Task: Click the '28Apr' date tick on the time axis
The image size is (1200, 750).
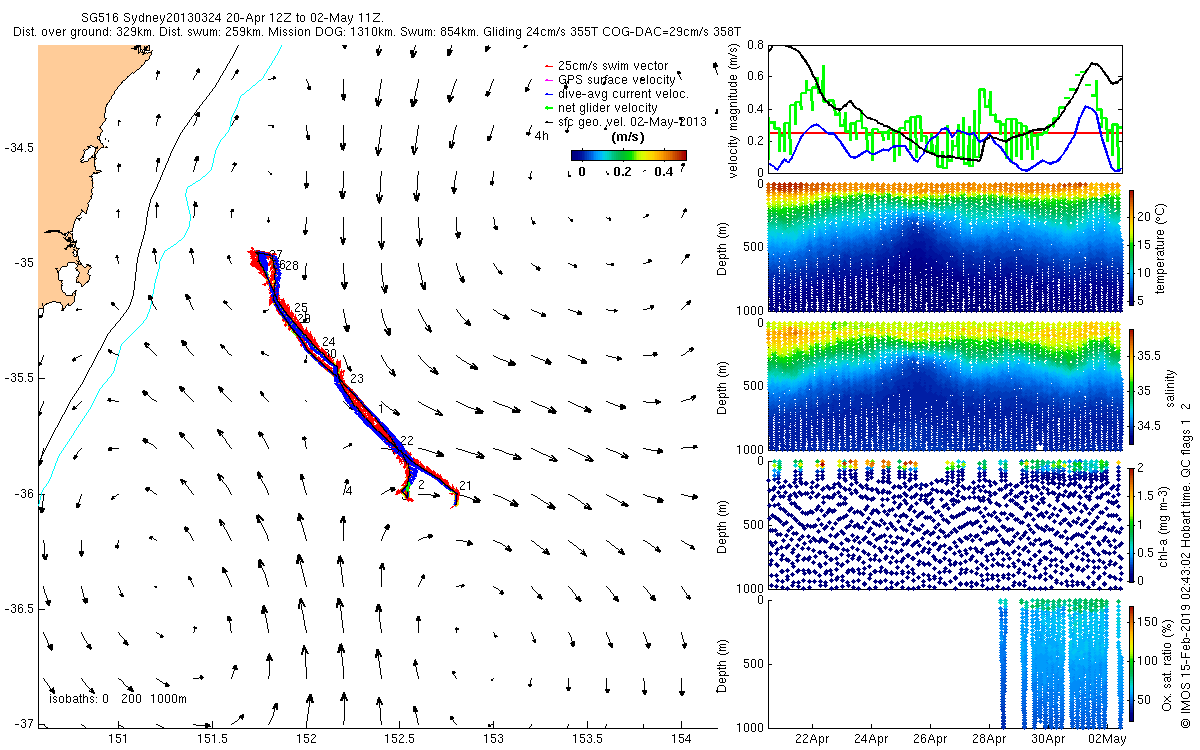Action: coord(989,739)
